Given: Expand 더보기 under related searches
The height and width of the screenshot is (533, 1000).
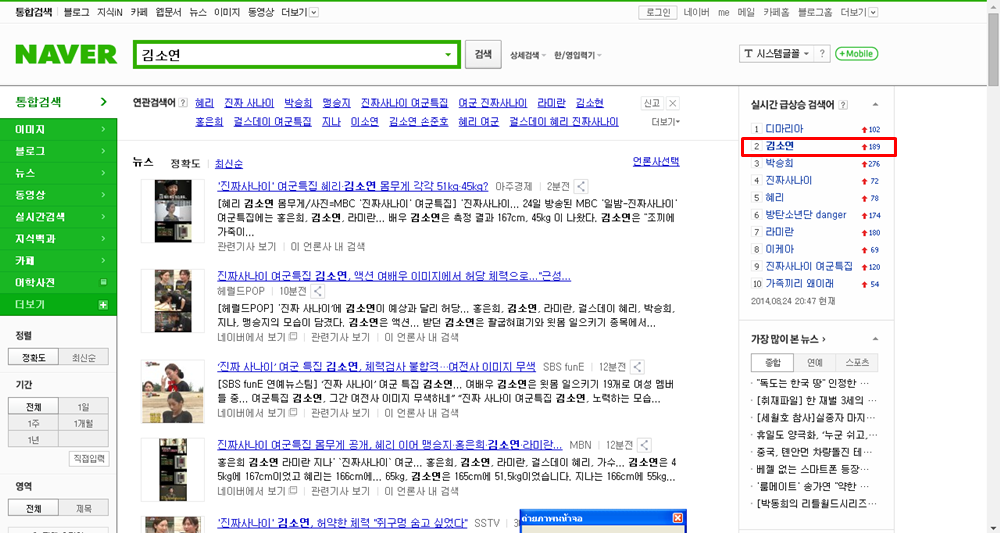Looking at the screenshot, I should pos(666,122).
